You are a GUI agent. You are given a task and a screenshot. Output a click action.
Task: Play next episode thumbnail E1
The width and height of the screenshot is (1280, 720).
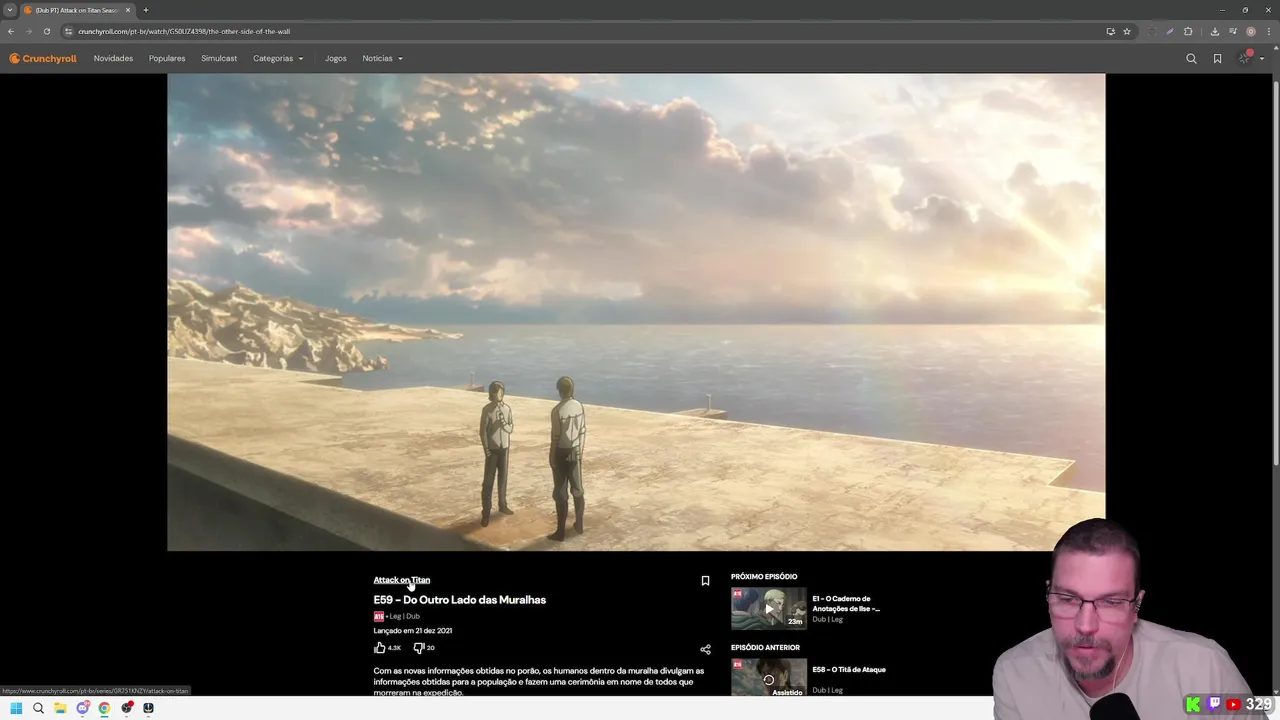click(768, 608)
